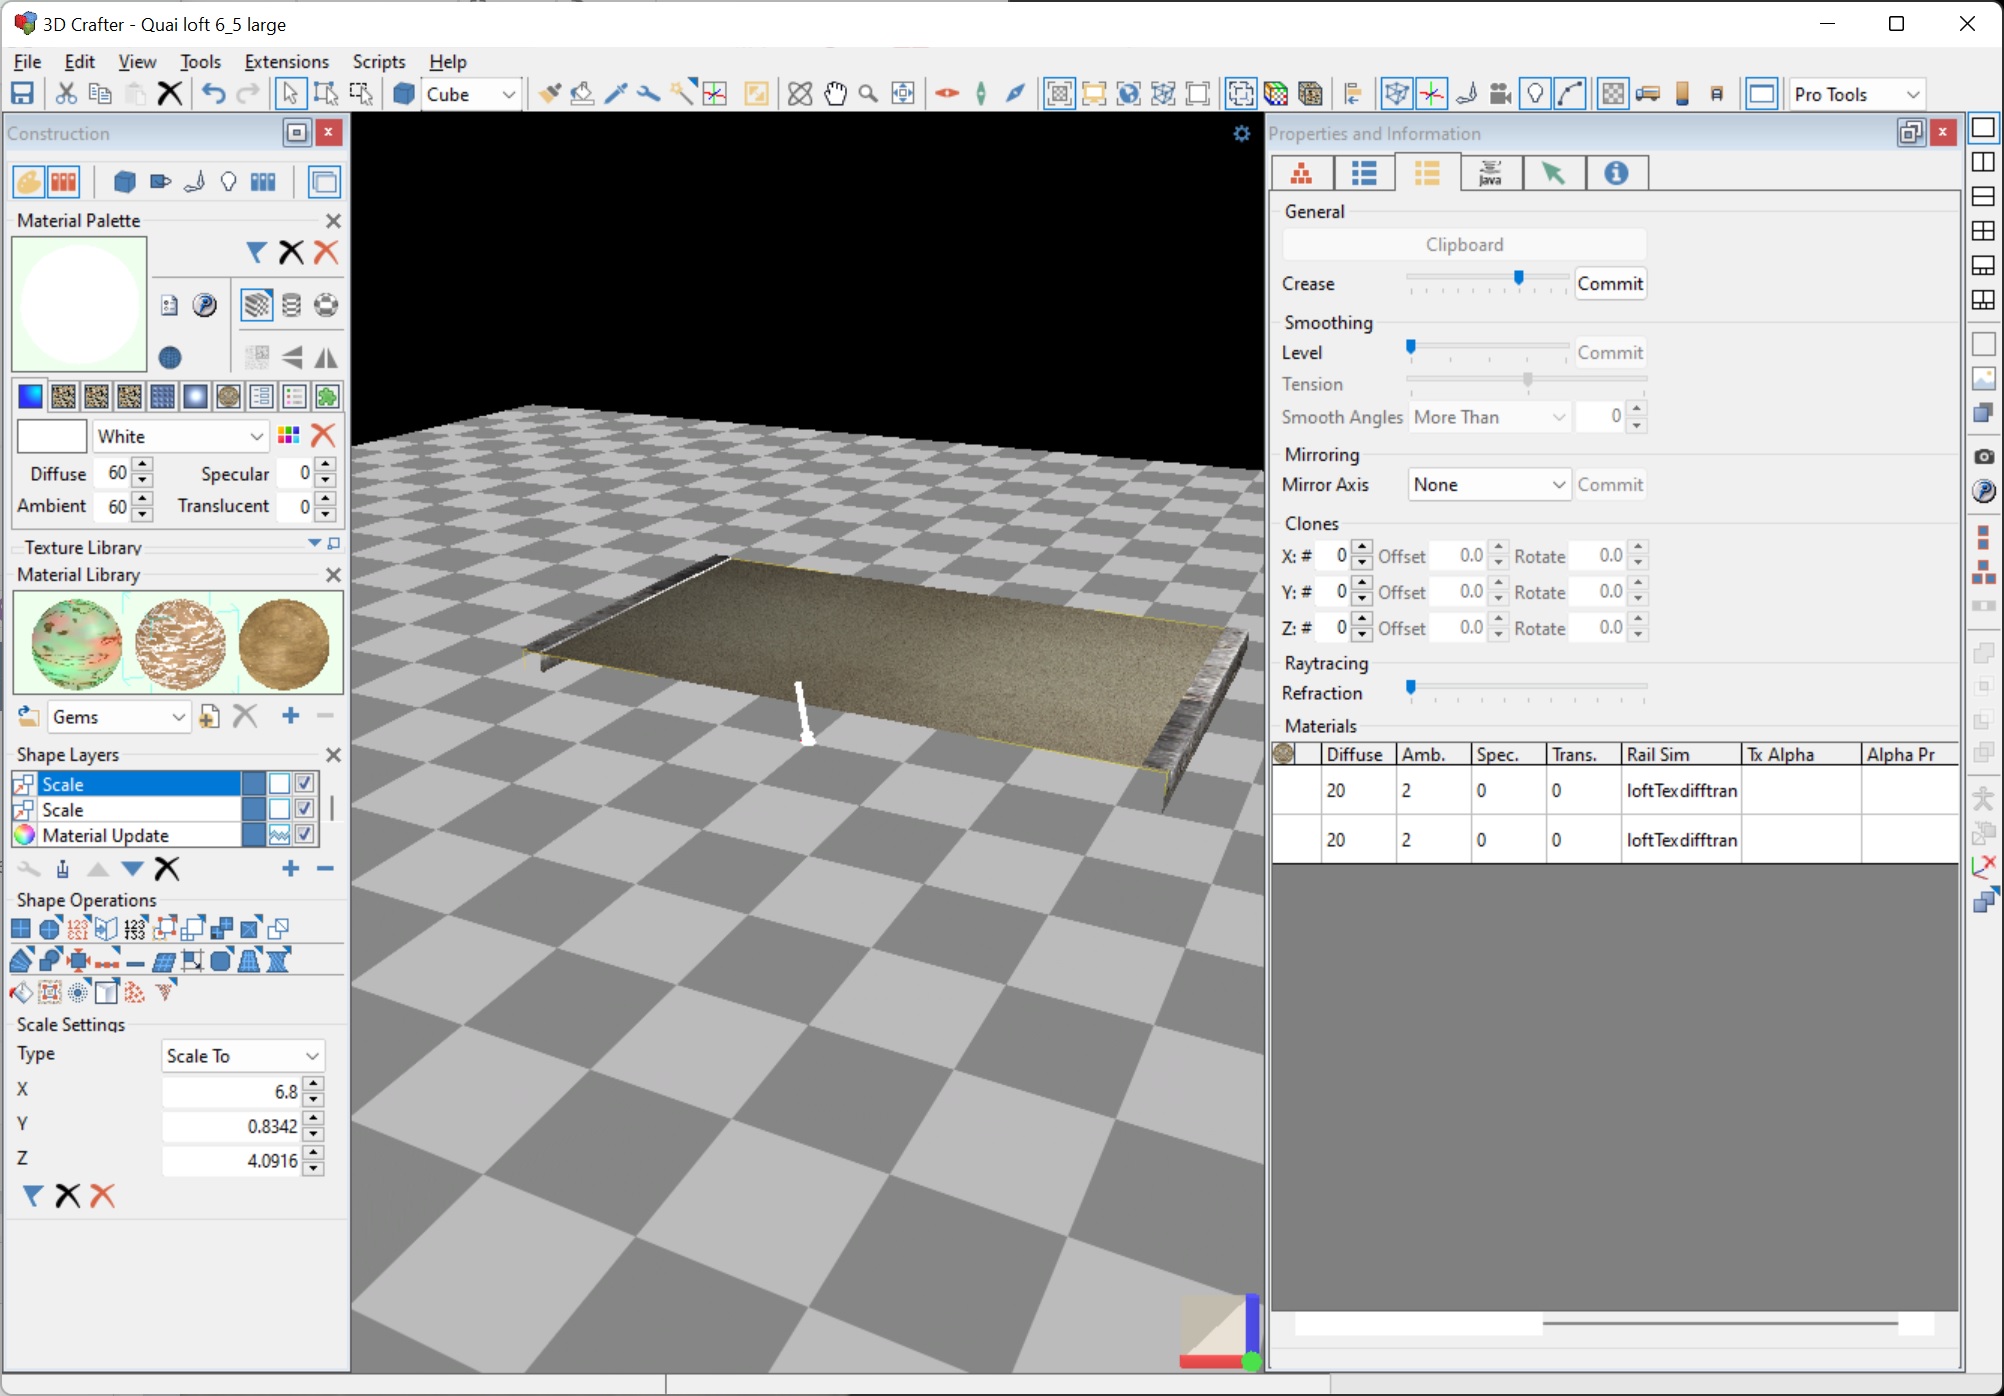2004x1396 pixels.
Task: Select the Pan hand tool
Action: (835, 94)
